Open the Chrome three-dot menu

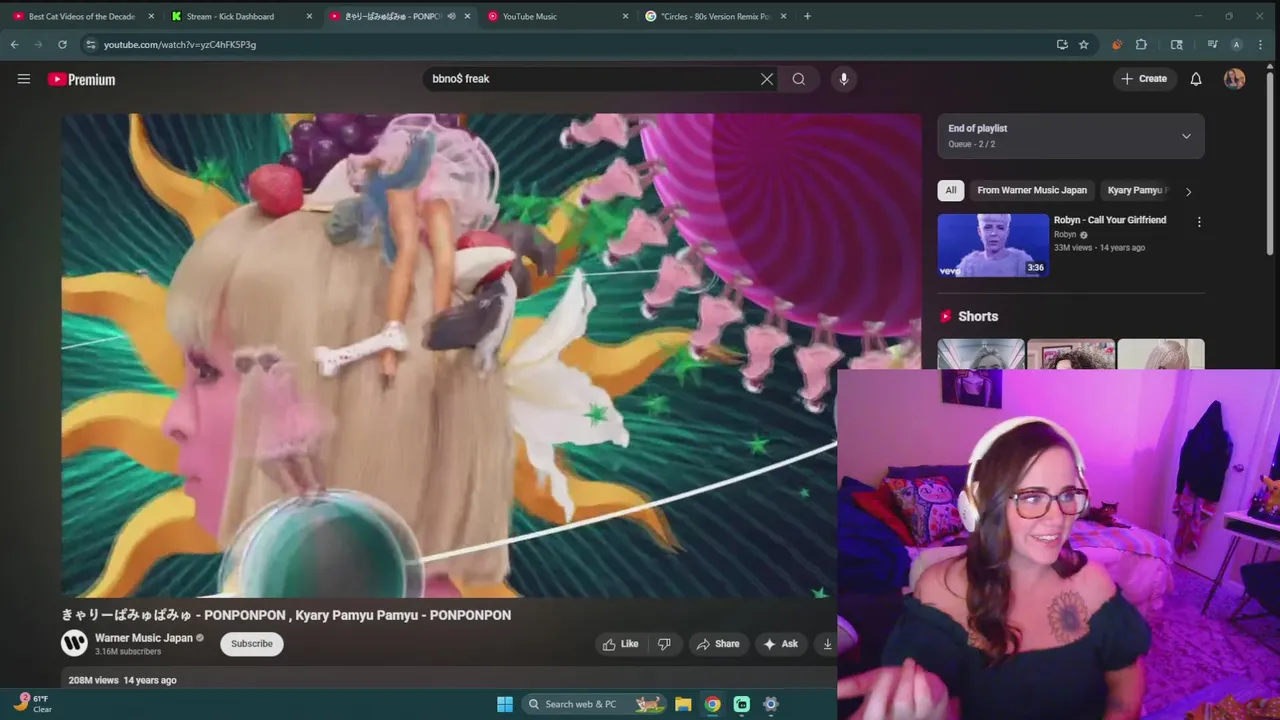[x=1261, y=44]
